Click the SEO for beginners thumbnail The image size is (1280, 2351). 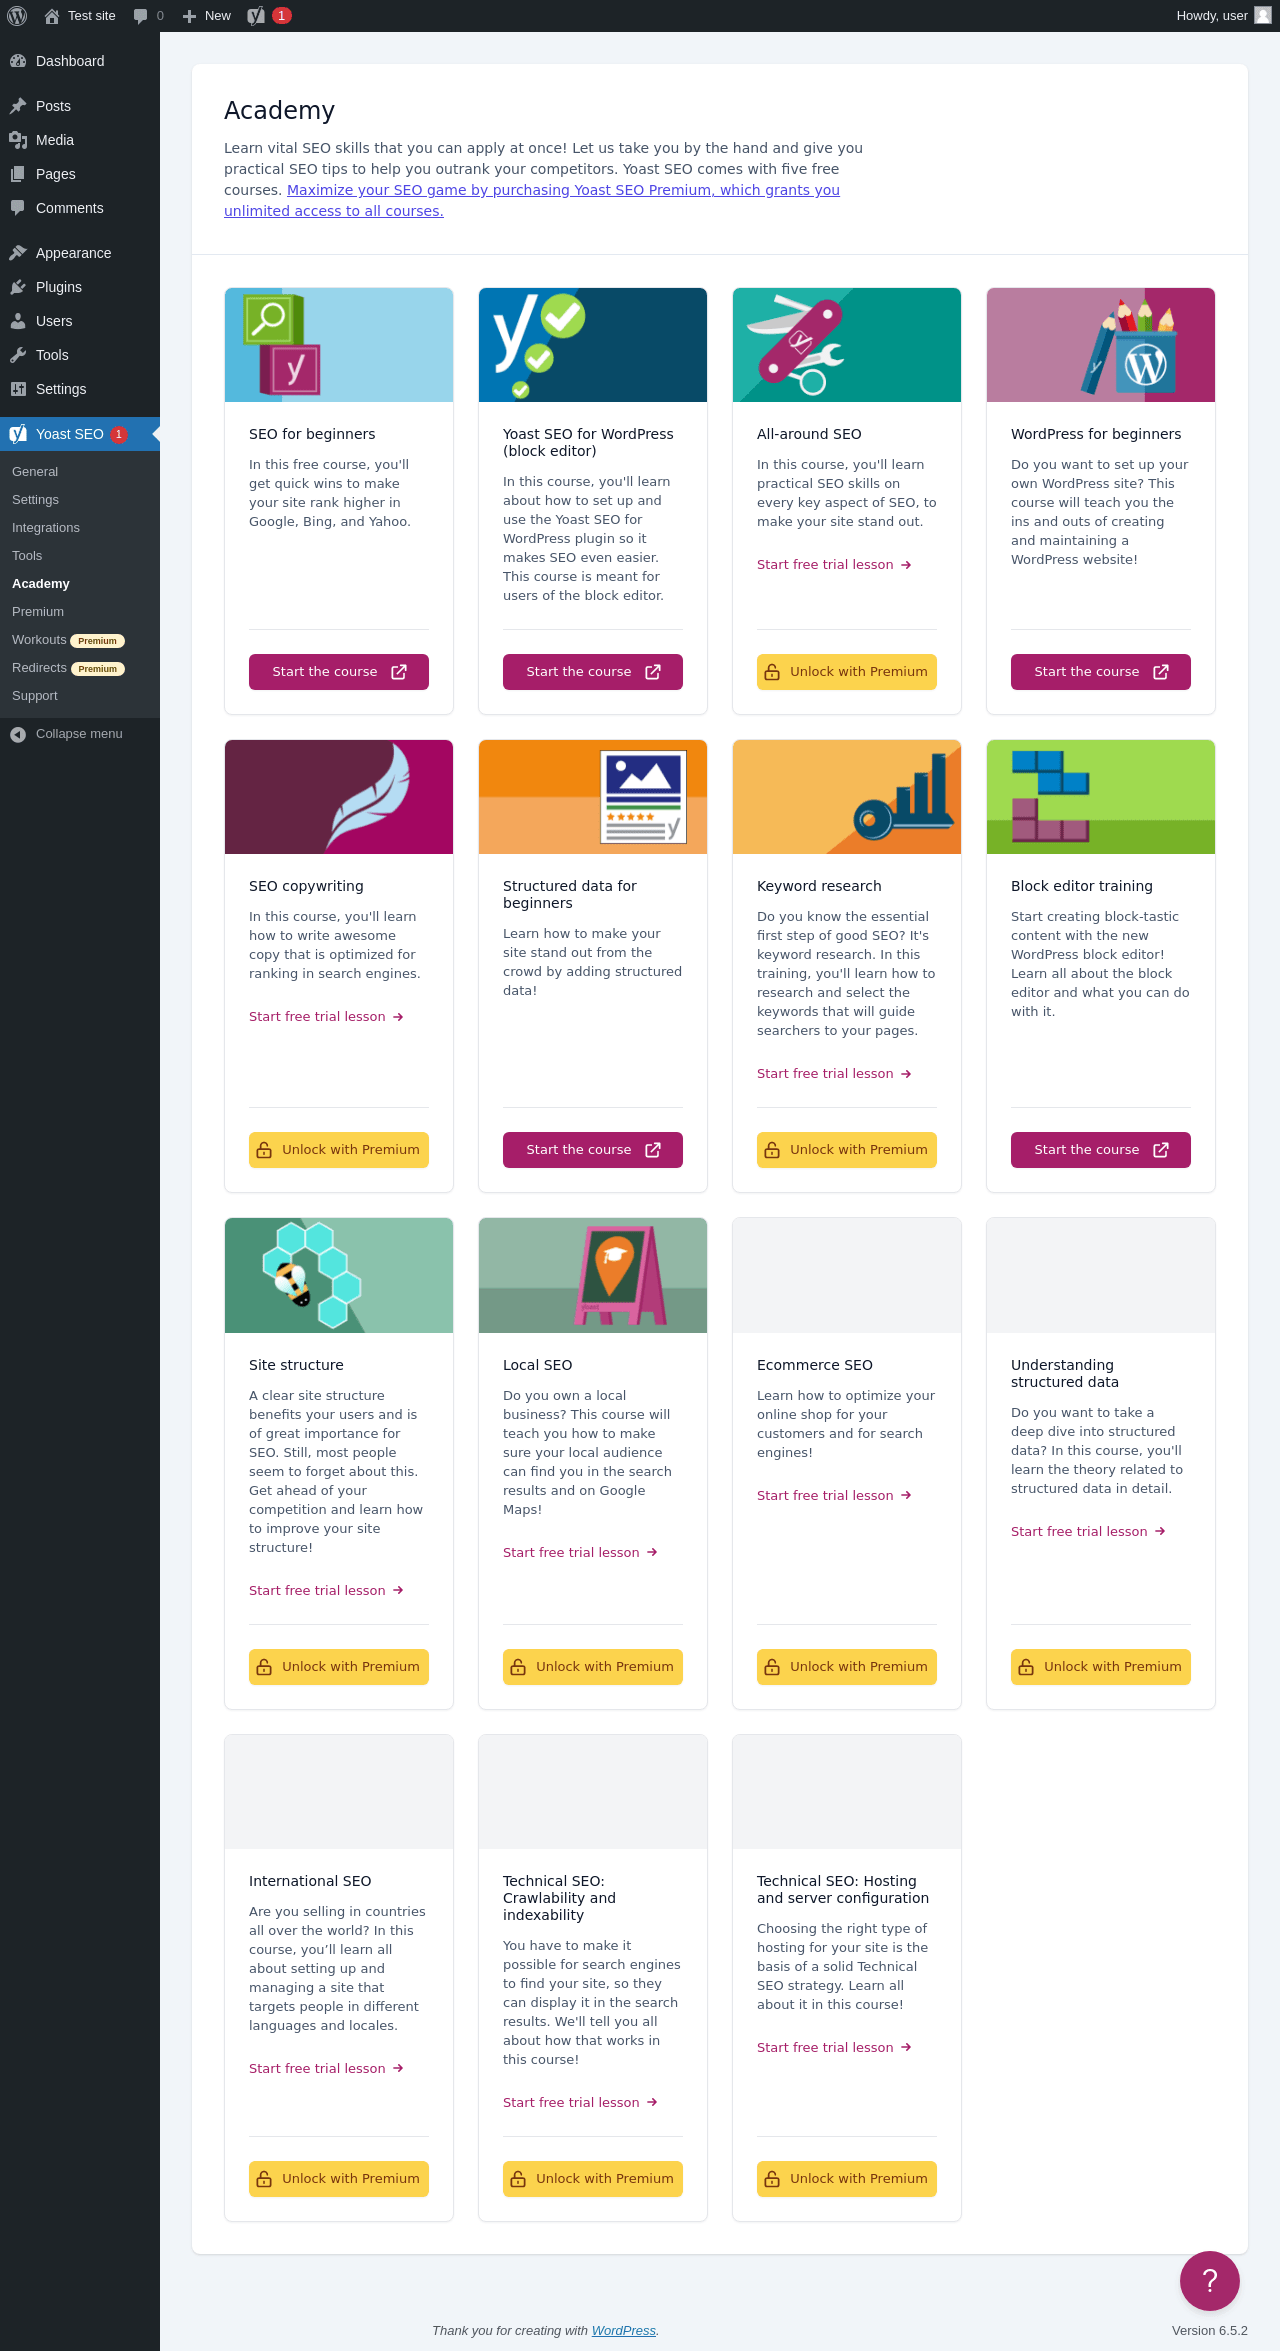[339, 345]
